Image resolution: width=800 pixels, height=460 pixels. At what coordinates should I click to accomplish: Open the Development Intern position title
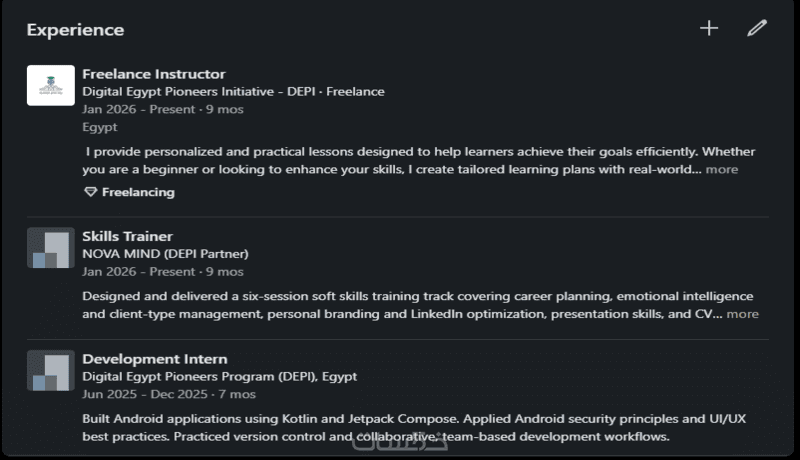tap(155, 359)
